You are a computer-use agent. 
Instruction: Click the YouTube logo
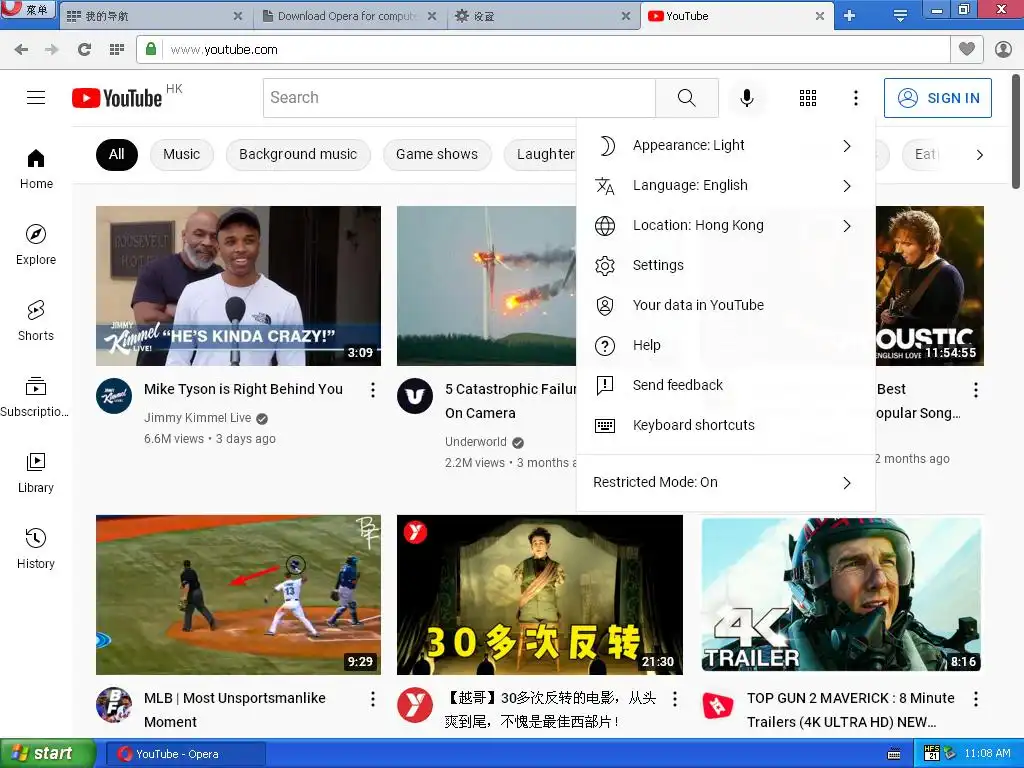117,98
